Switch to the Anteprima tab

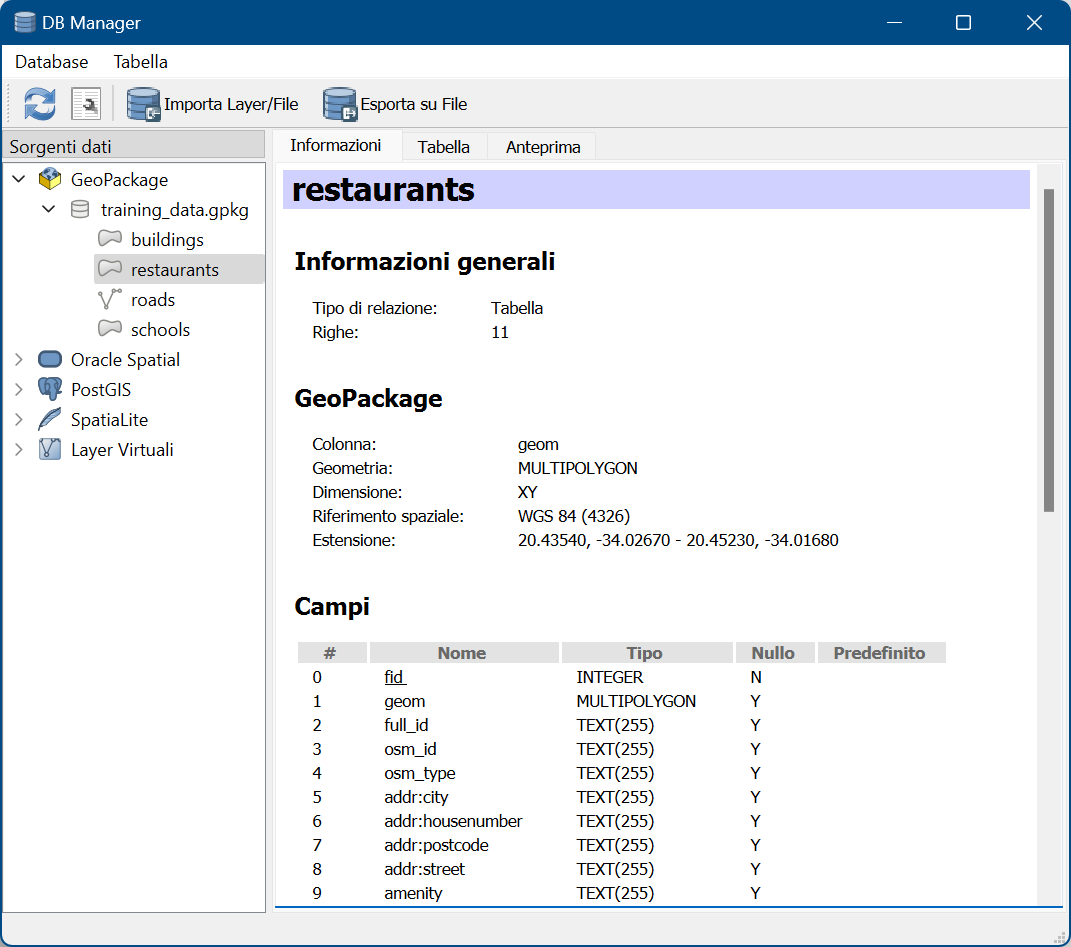click(x=543, y=147)
